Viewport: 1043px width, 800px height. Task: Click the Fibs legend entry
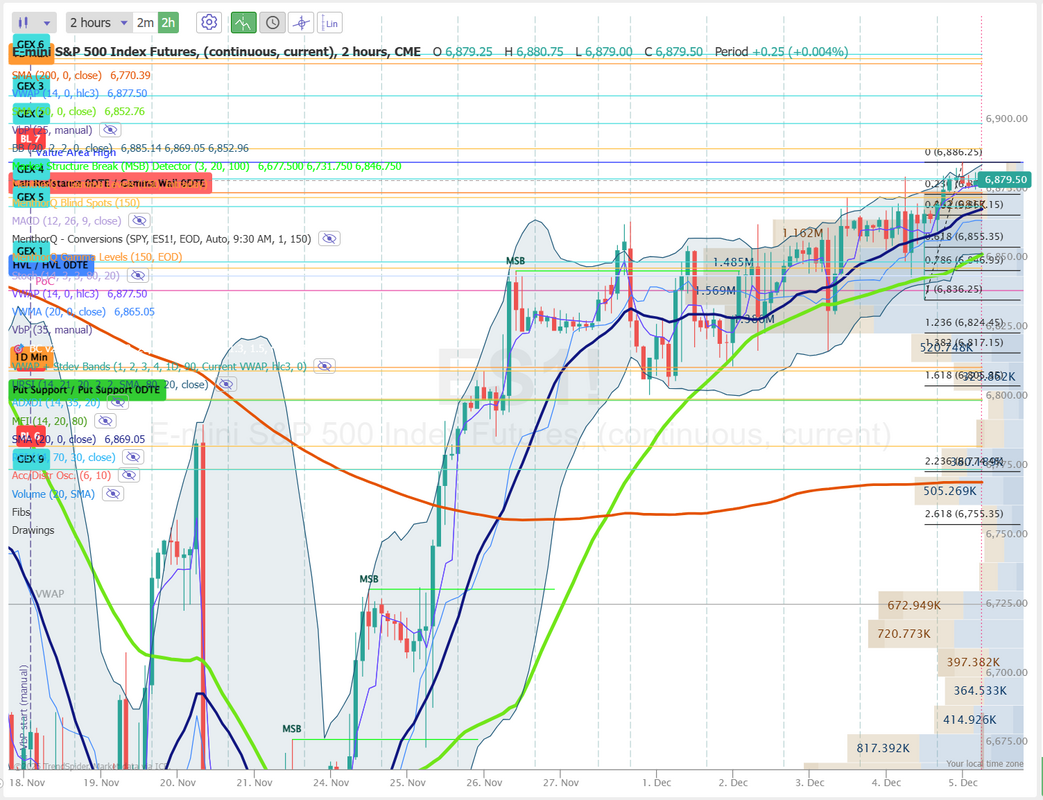pos(21,512)
